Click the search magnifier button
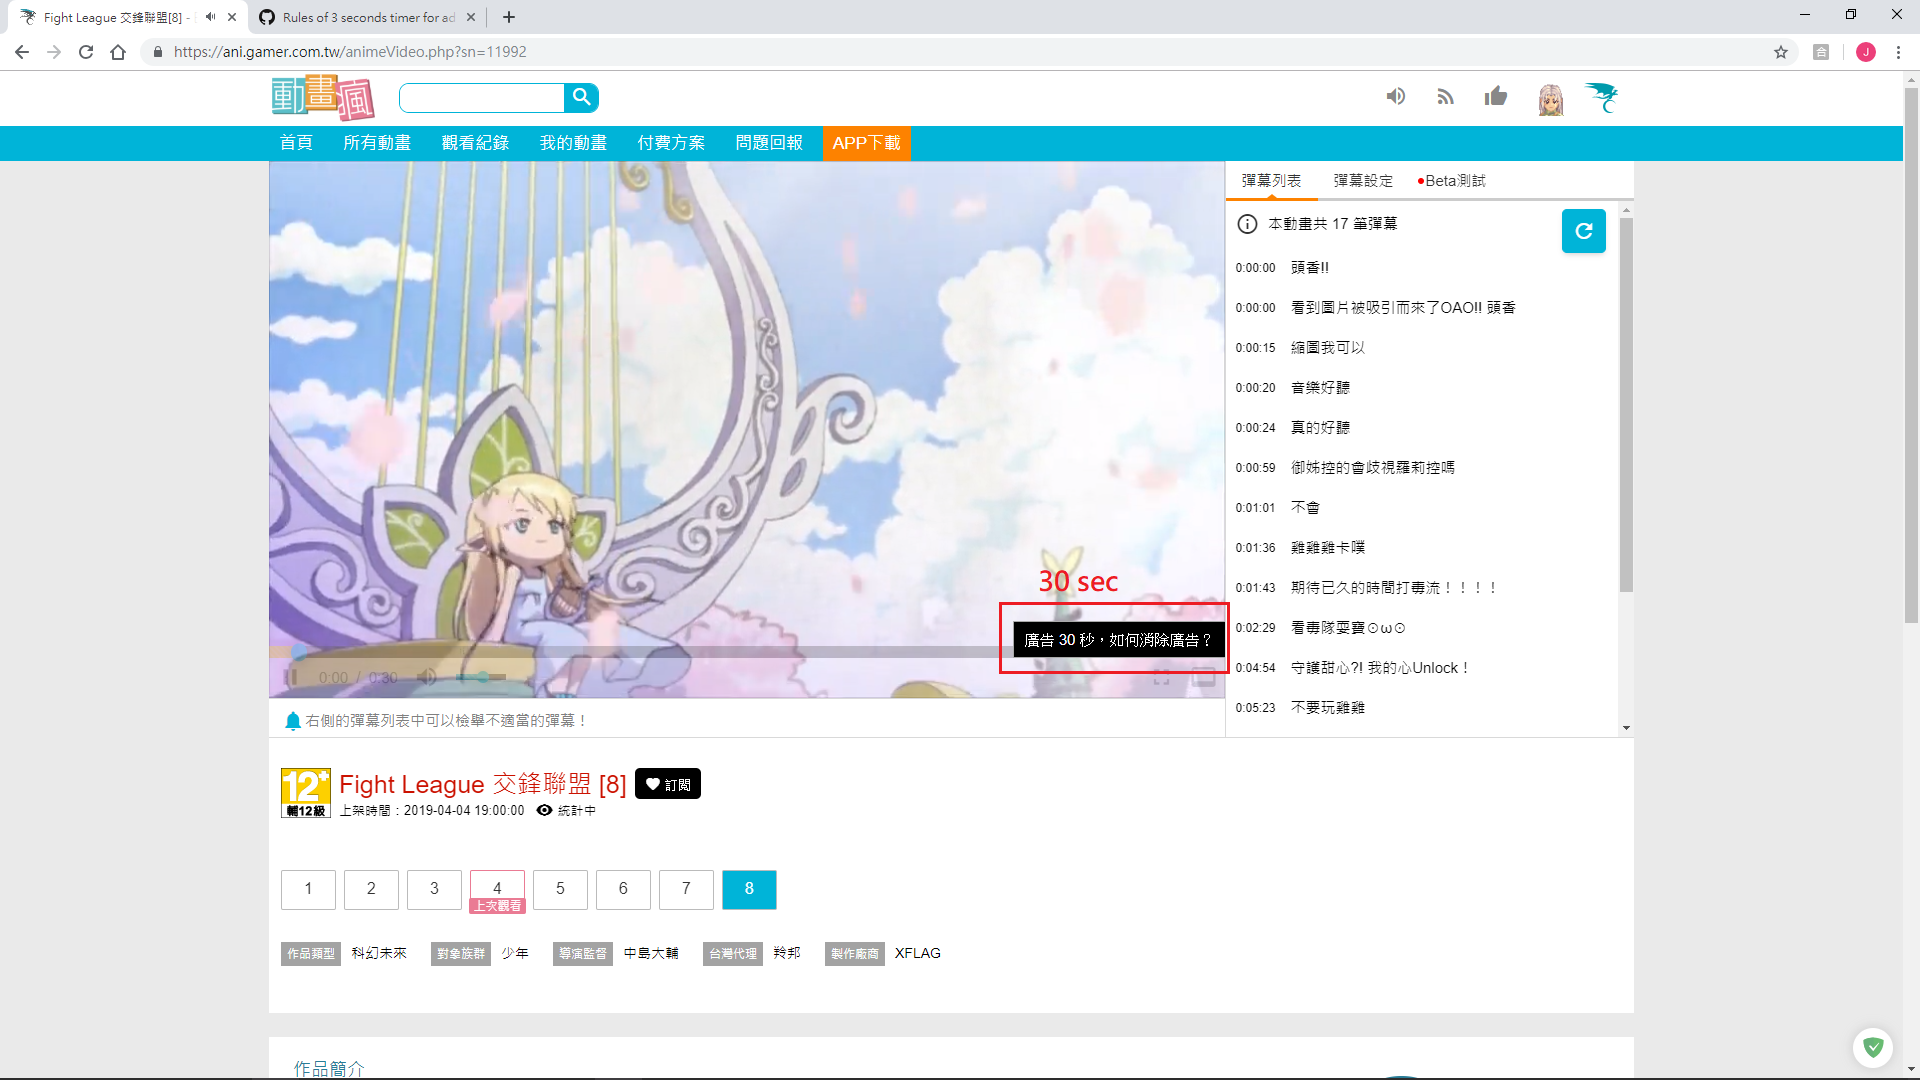 tap(581, 98)
